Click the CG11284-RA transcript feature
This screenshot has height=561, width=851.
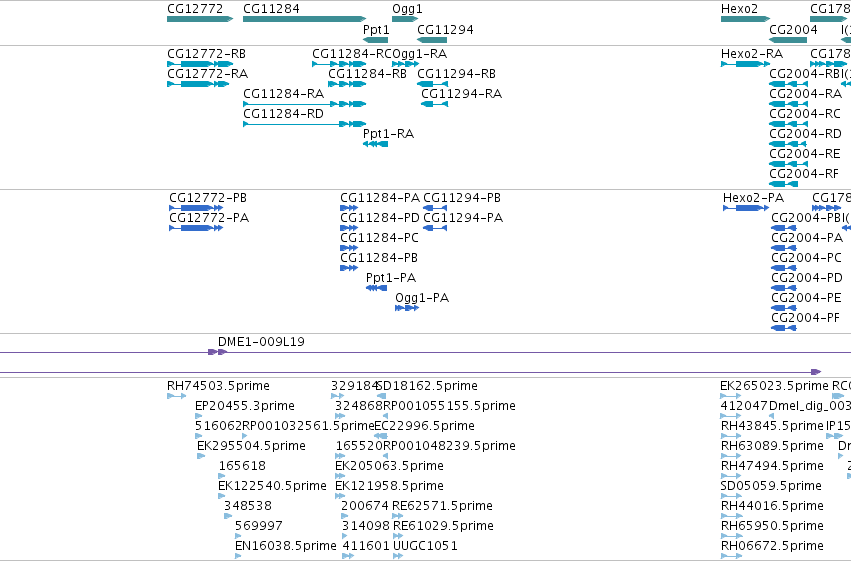304,104
